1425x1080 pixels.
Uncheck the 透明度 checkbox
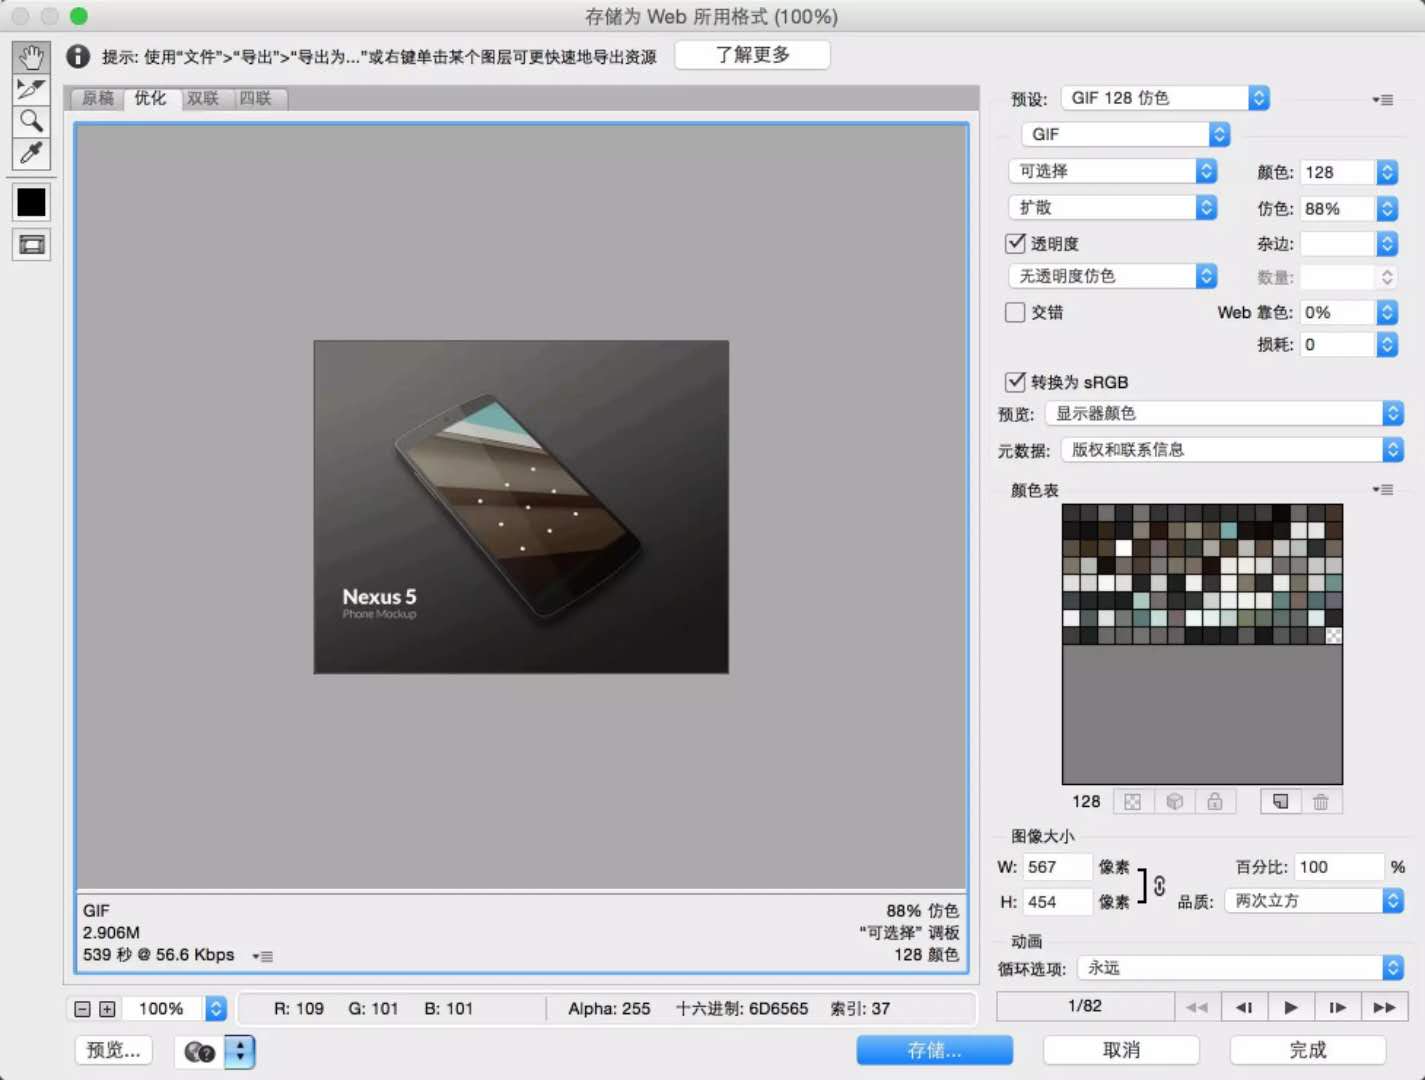click(x=1015, y=243)
